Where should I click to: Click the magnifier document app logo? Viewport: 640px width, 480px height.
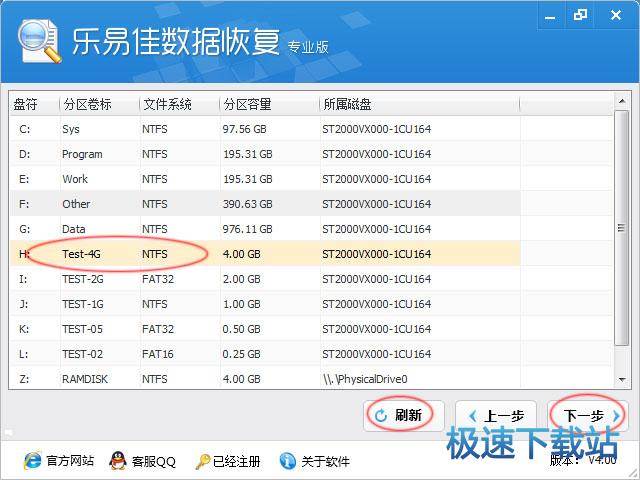pos(39,41)
